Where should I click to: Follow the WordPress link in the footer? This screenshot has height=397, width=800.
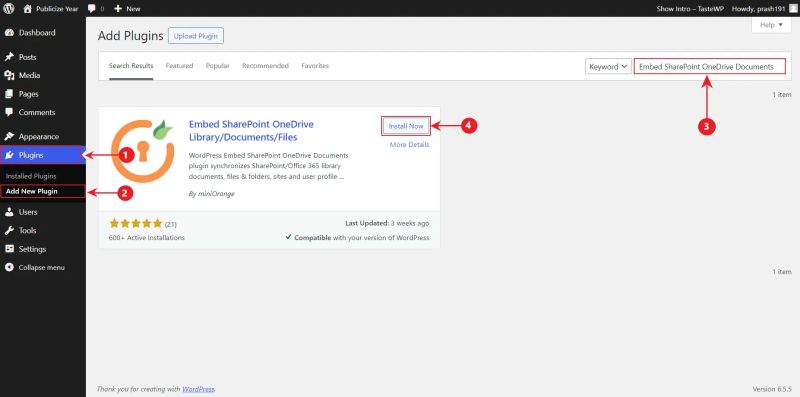198,389
